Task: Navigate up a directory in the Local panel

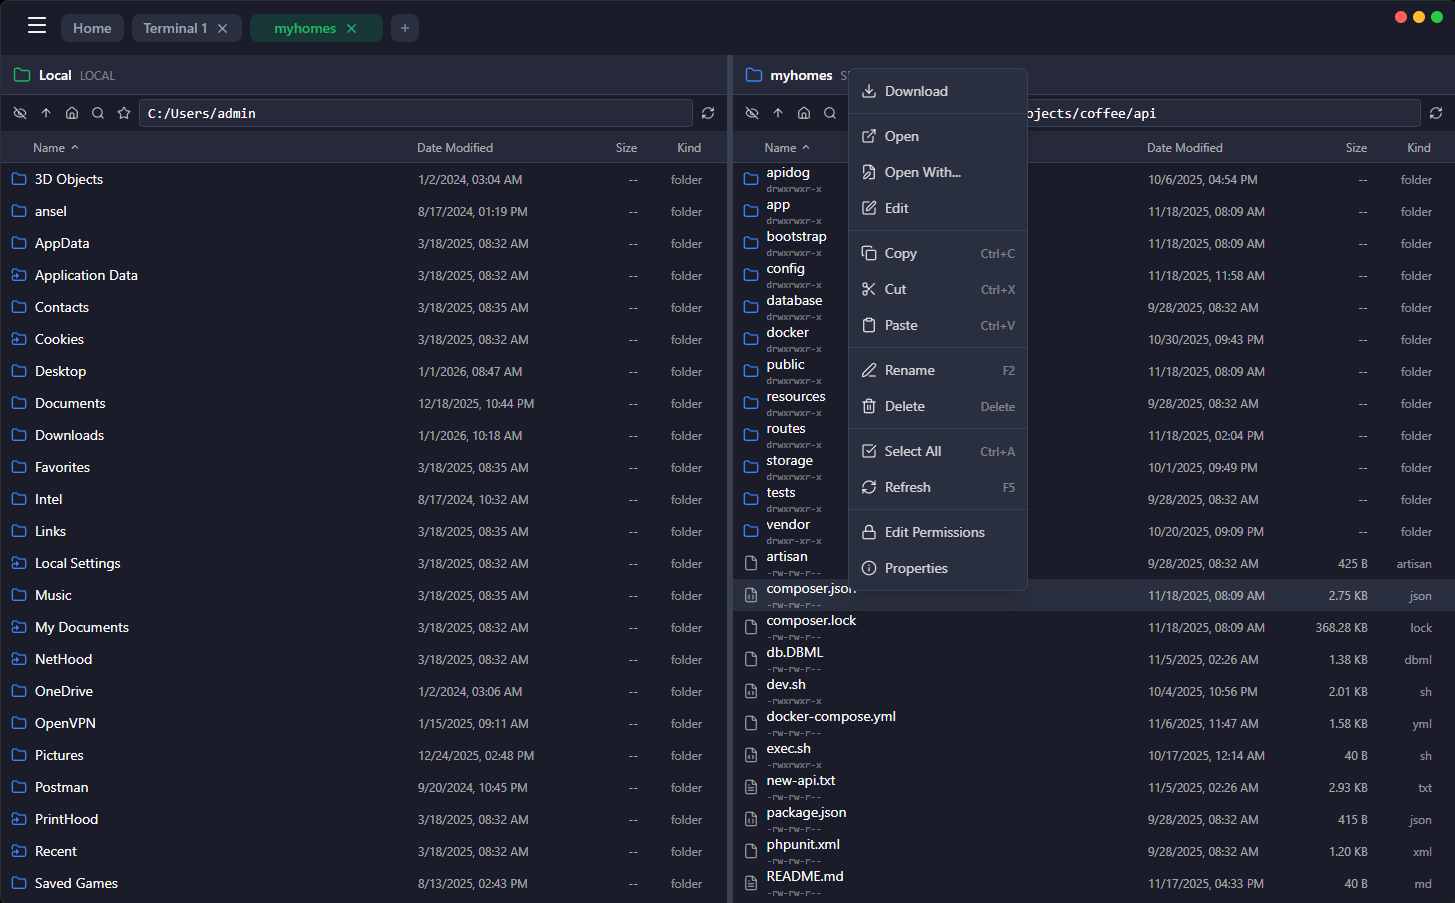Action: click(45, 113)
